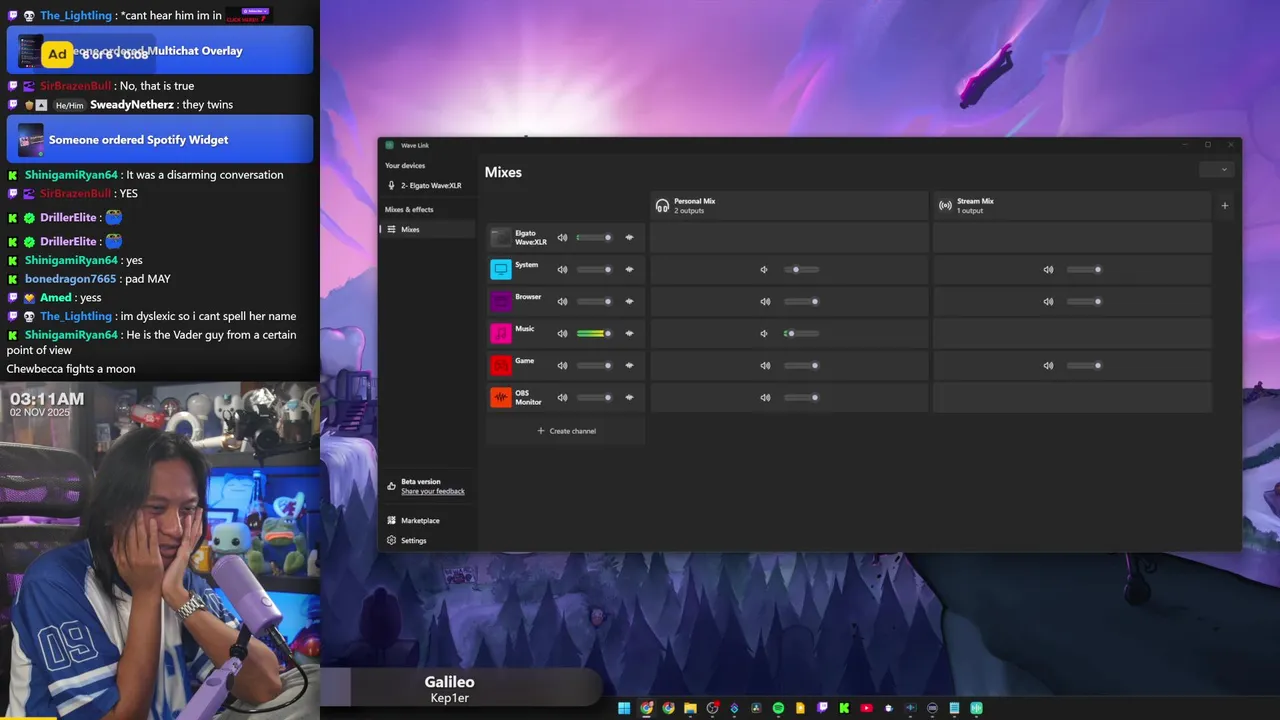Image resolution: width=1280 pixels, height=720 pixels.
Task: Click the pink Music channel icon
Action: [x=501, y=333]
